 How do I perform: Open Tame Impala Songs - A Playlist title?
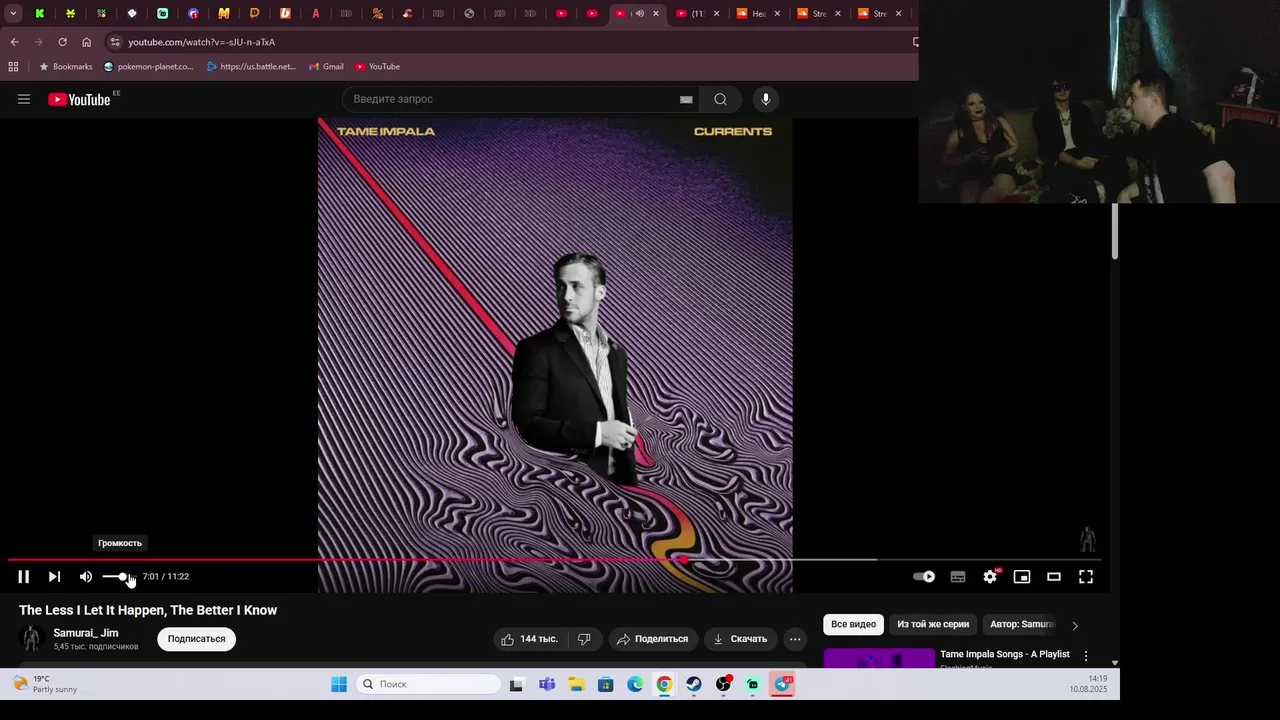[1004, 654]
